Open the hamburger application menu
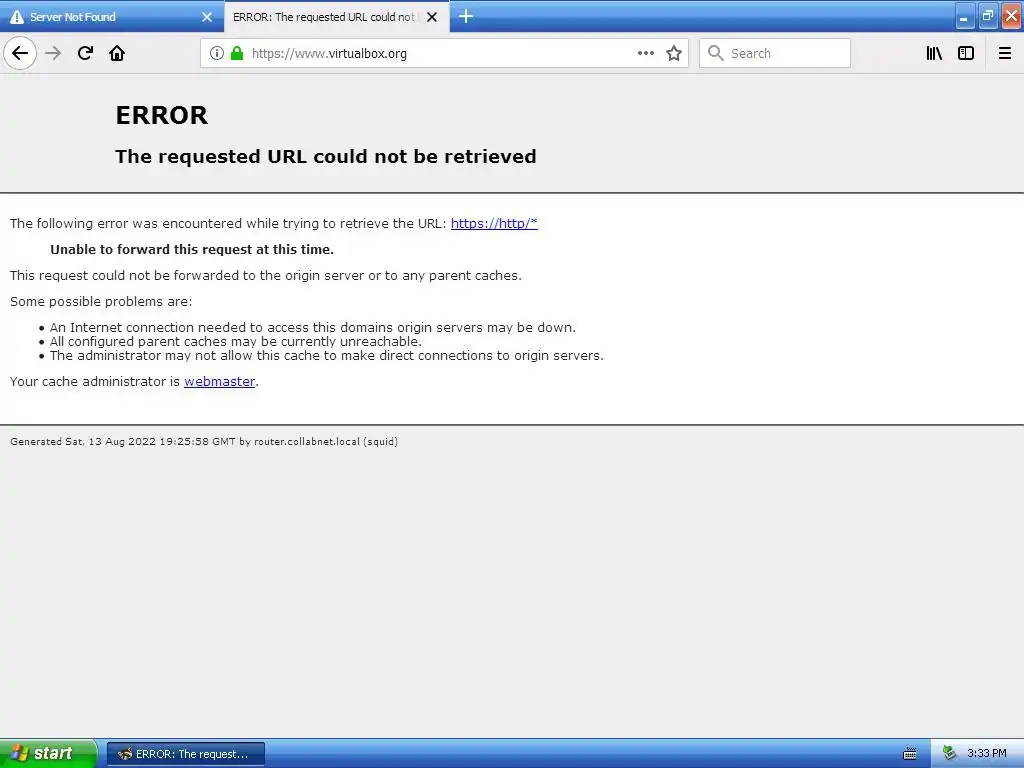 click(x=1005, y=53)
